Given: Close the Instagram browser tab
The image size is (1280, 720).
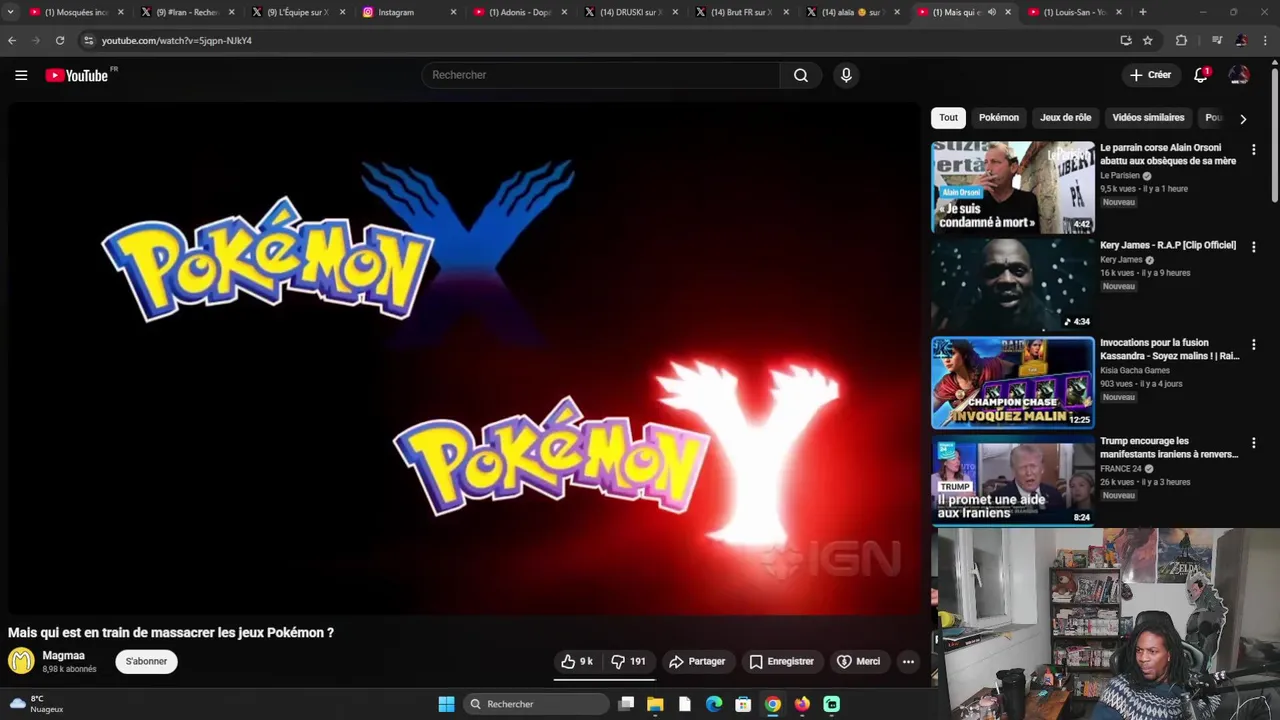Looking at the screenshot, I should pos(453,12).
